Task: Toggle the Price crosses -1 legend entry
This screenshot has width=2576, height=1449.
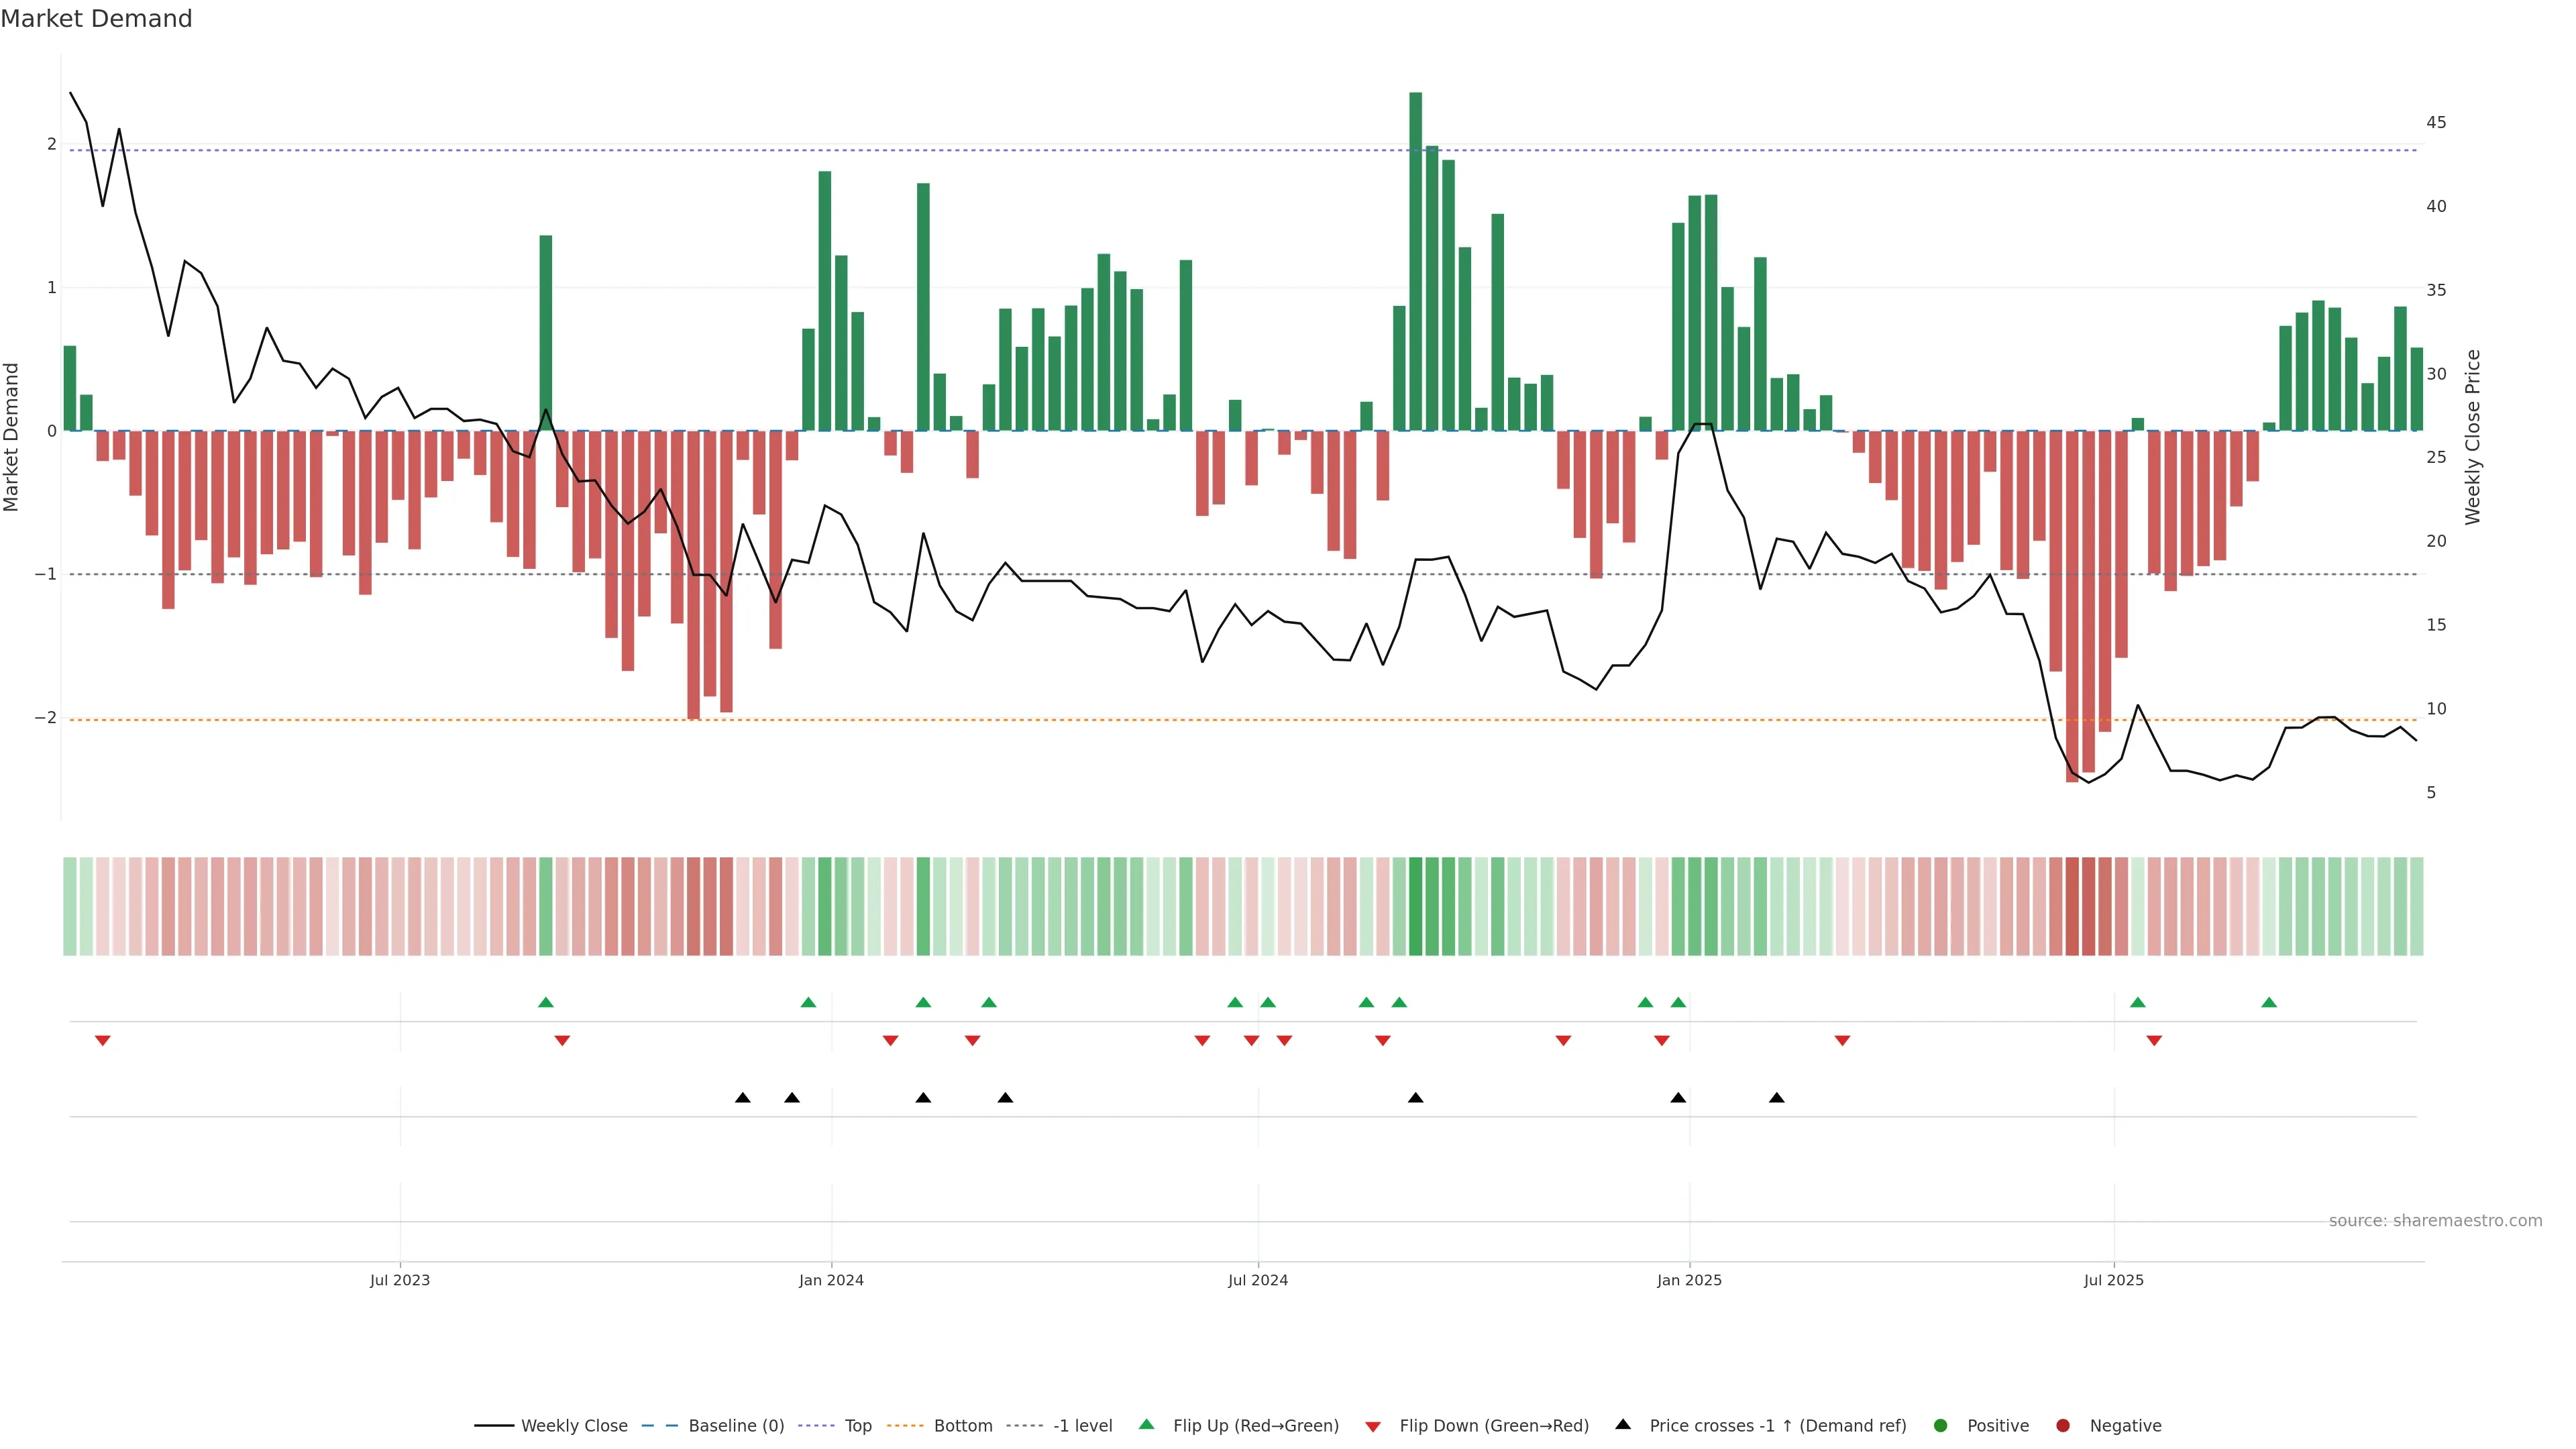Action: 1777,1426
